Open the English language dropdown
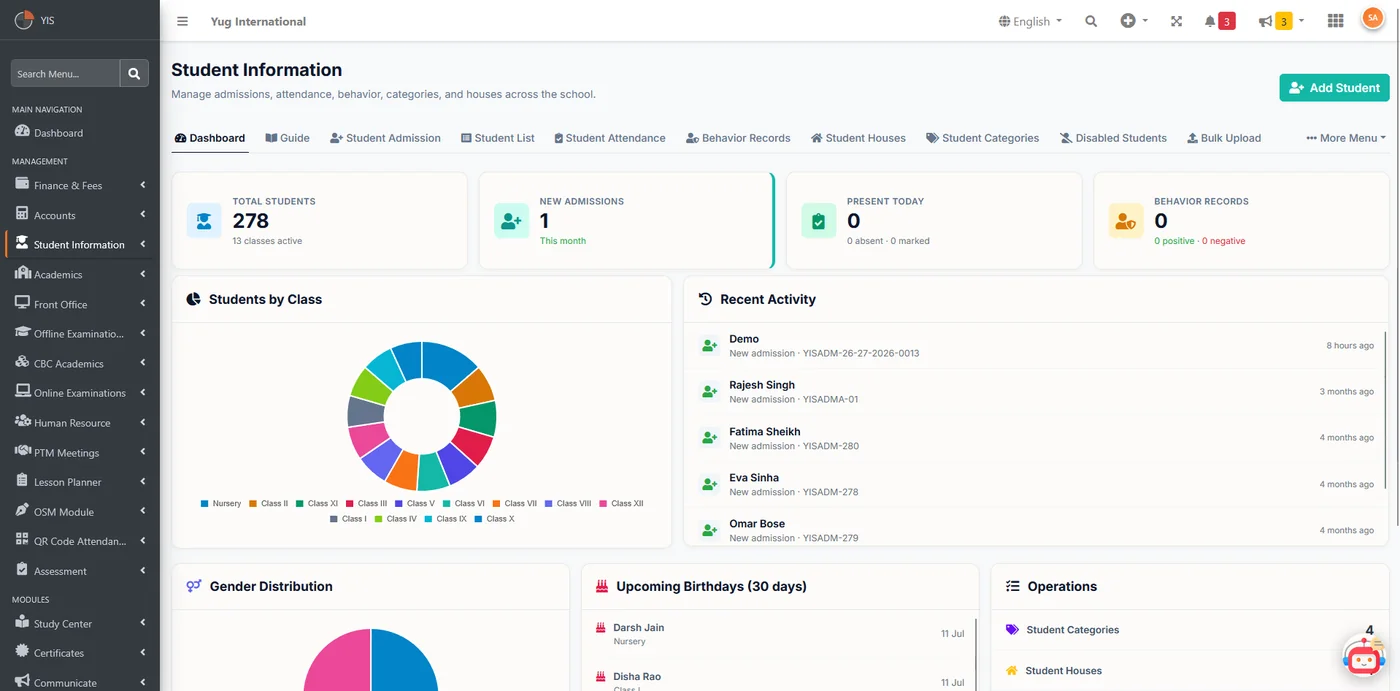Screen dimensions: 1400x691 coord(1030,21)
